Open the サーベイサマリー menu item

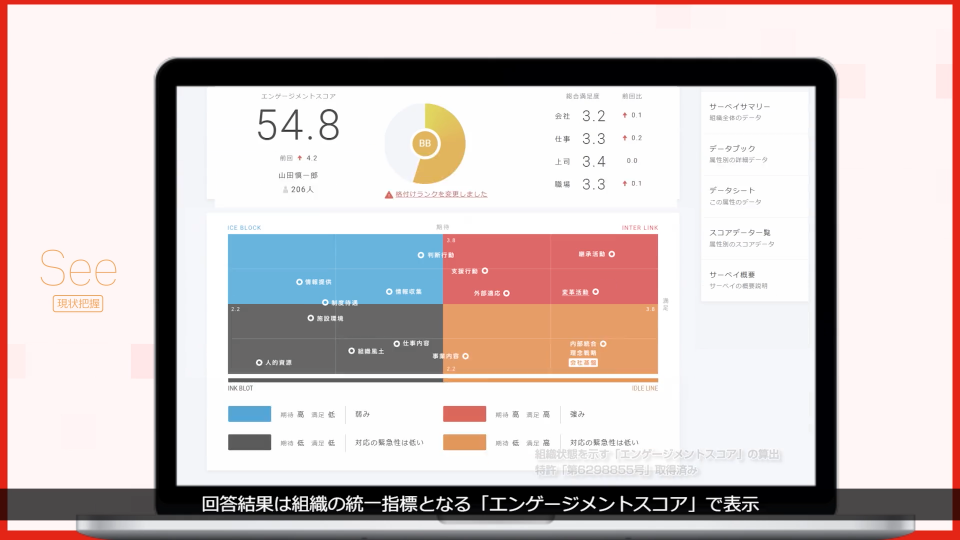point(754,112)
